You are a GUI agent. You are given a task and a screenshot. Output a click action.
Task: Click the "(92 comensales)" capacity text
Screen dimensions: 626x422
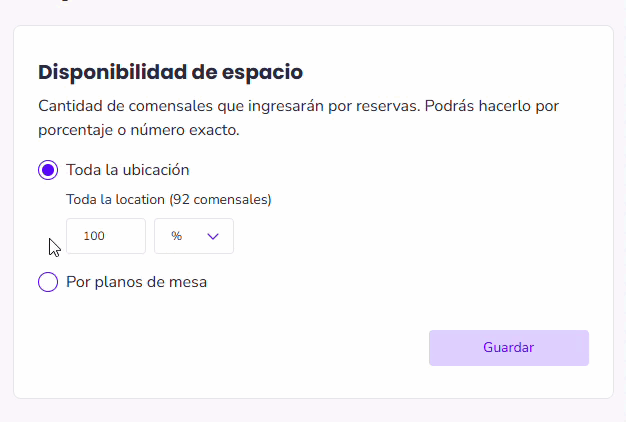tap(220, 199)
